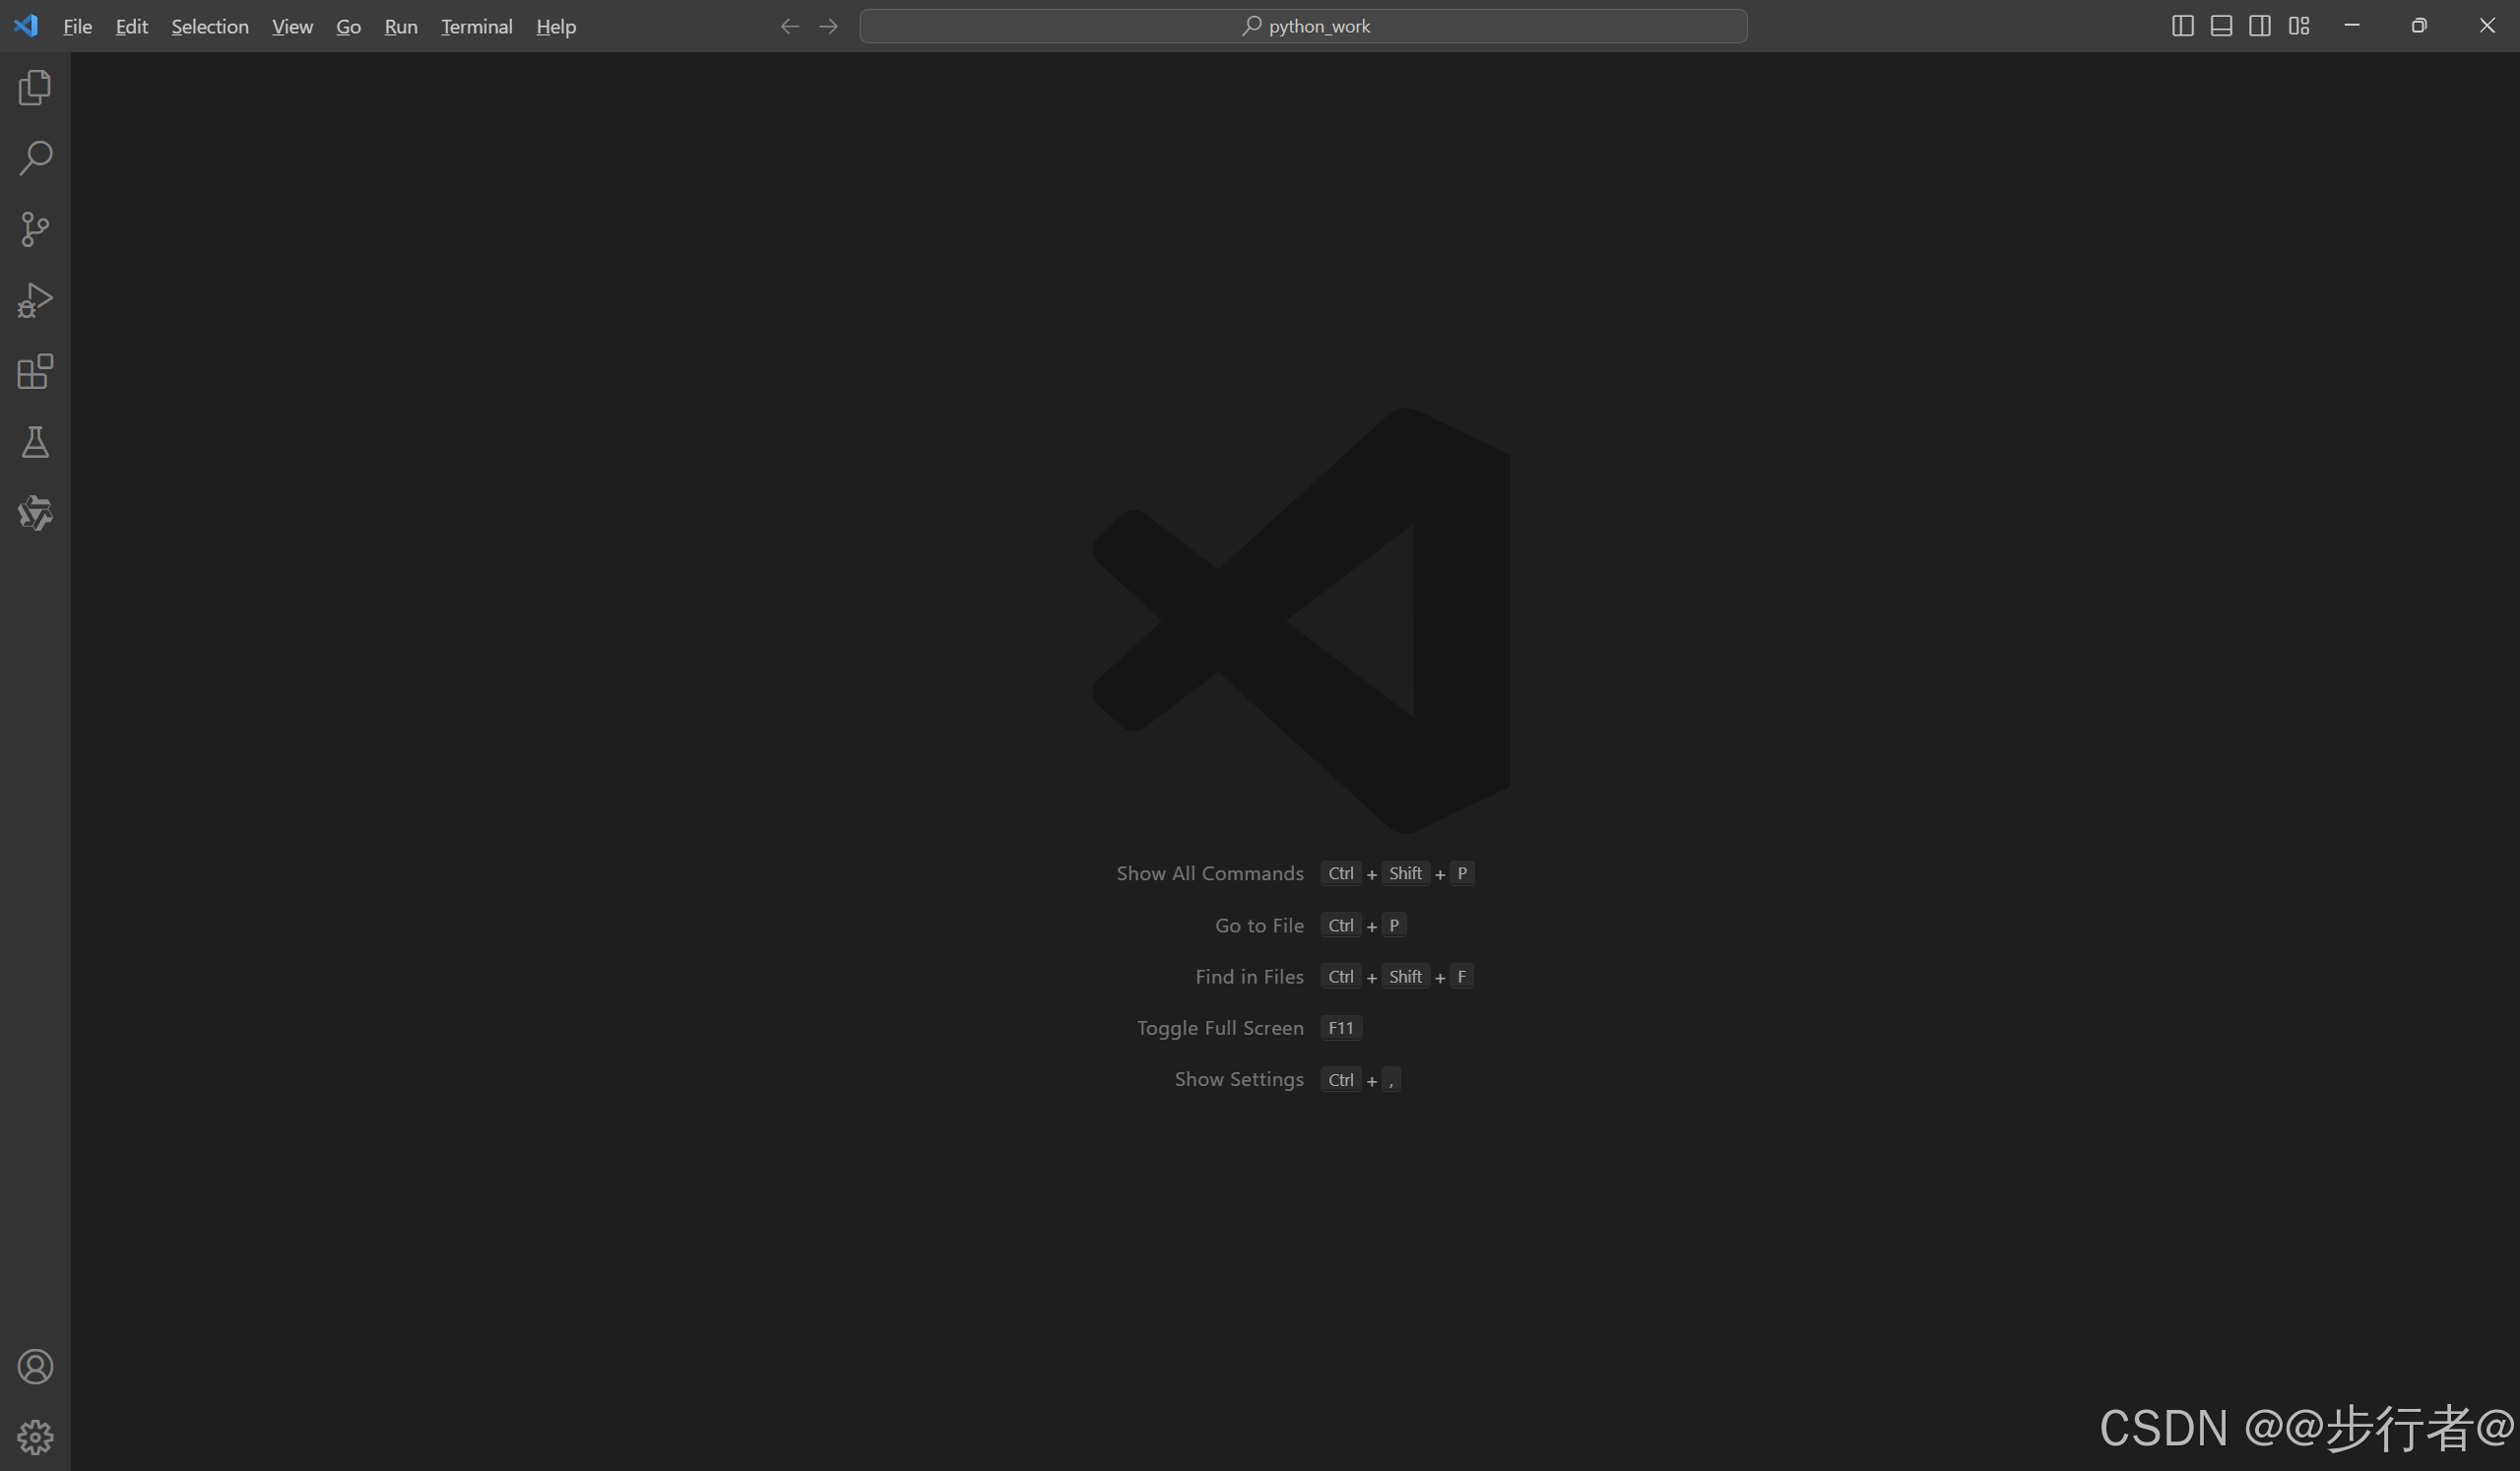Image resolution: width=2520 pixels, height=1471 pixels.
Task: Toggle the primary side bar
Action: (2183, 26)
